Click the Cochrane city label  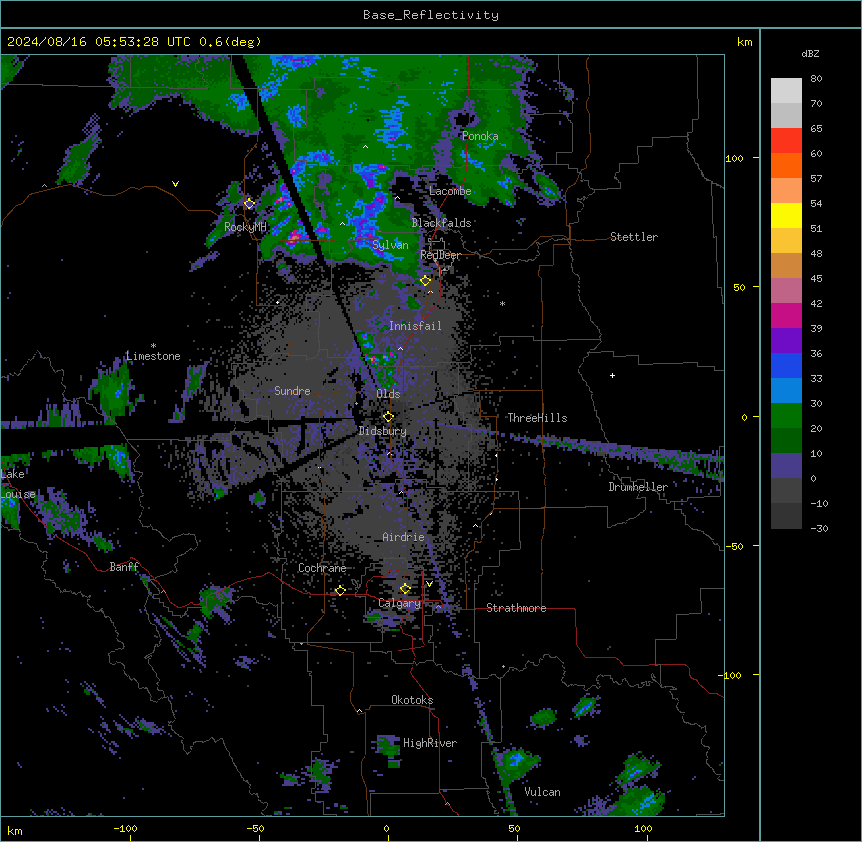(x=322, y=568)
